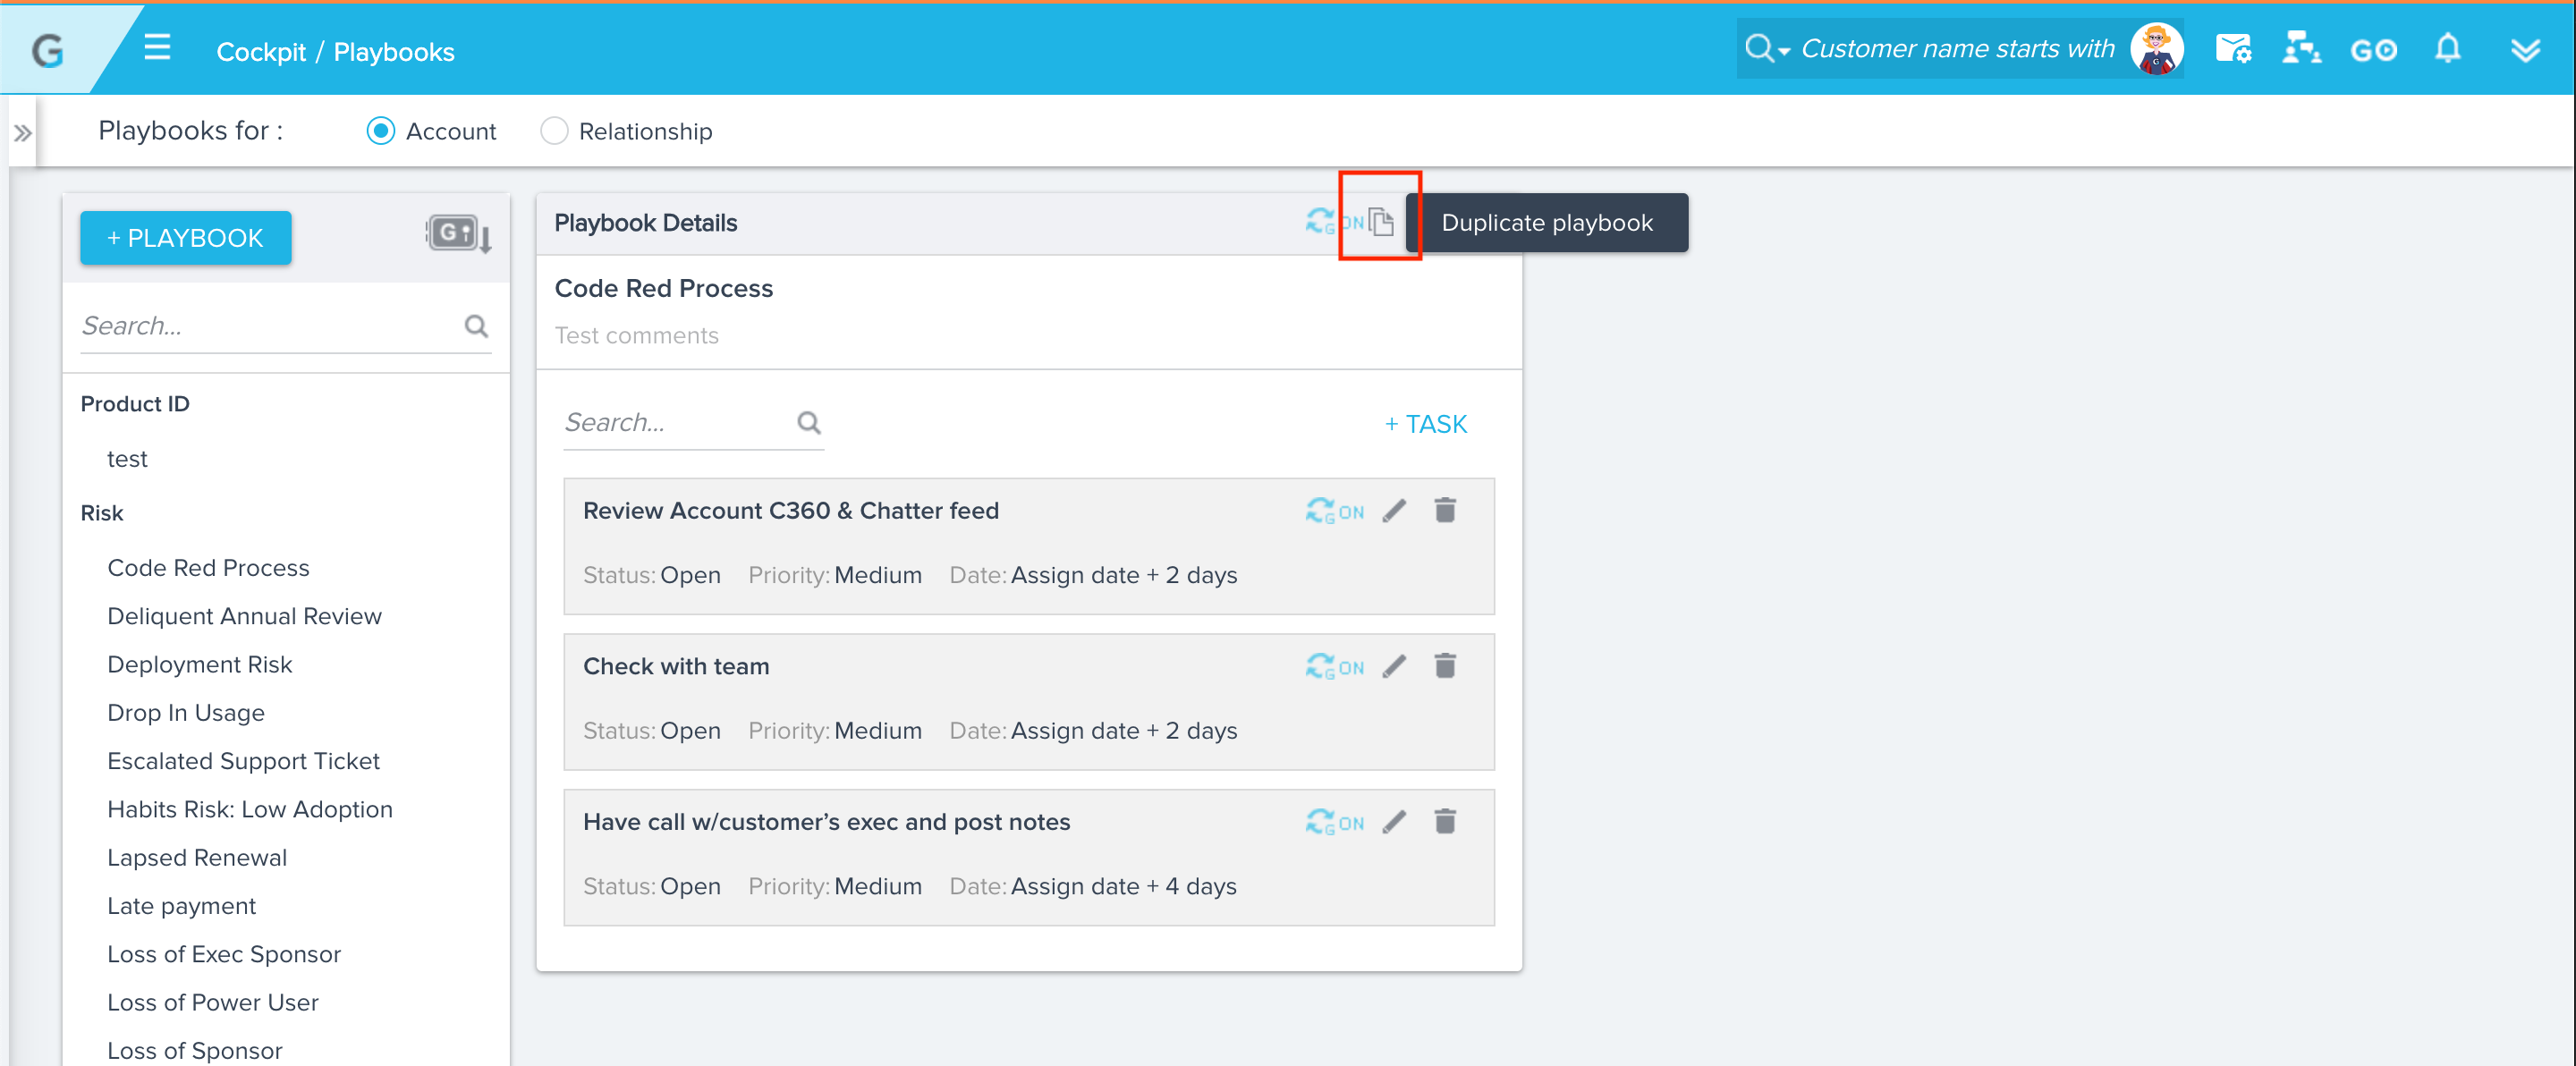
Task: Toggle playbook-level sync ON in Playbook Details
Action: [x=1333, y=221]
